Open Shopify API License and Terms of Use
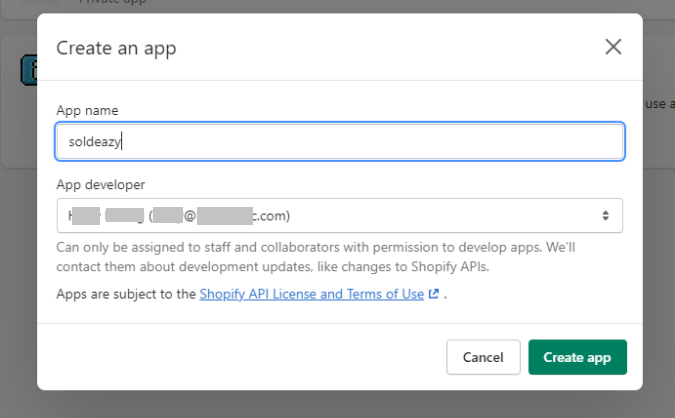This screenshot has width=675, height=418. [312, 294]
